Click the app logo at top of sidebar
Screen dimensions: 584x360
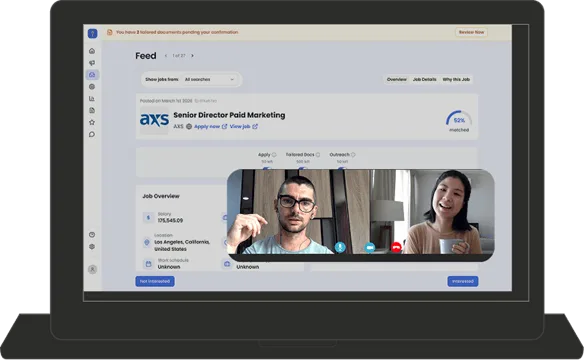point(92,34)
